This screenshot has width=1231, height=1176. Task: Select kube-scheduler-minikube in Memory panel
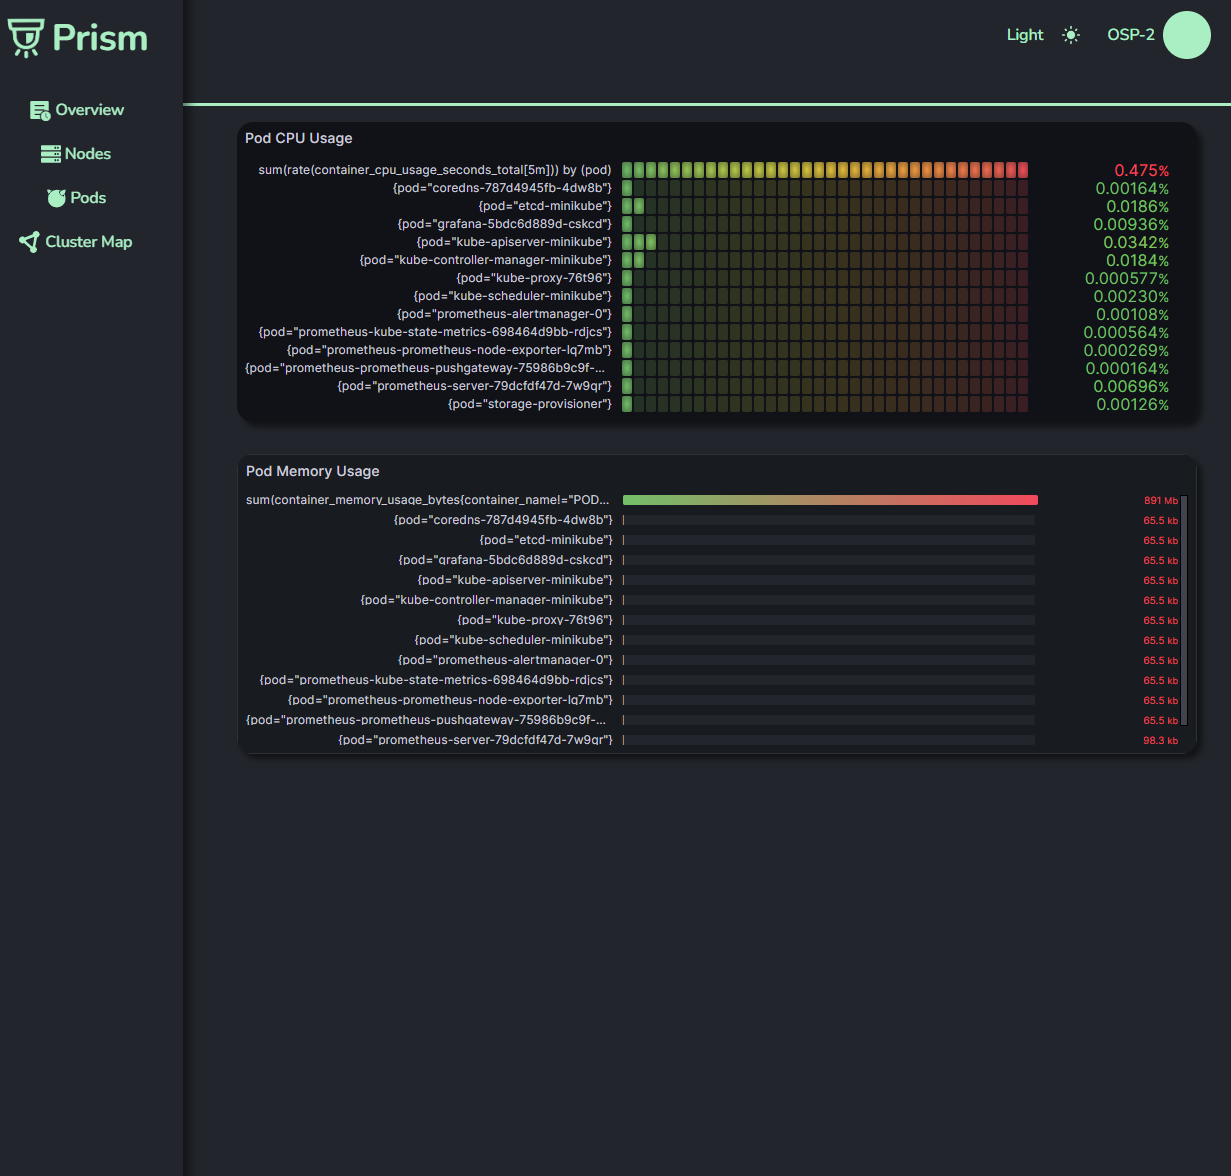514,640
